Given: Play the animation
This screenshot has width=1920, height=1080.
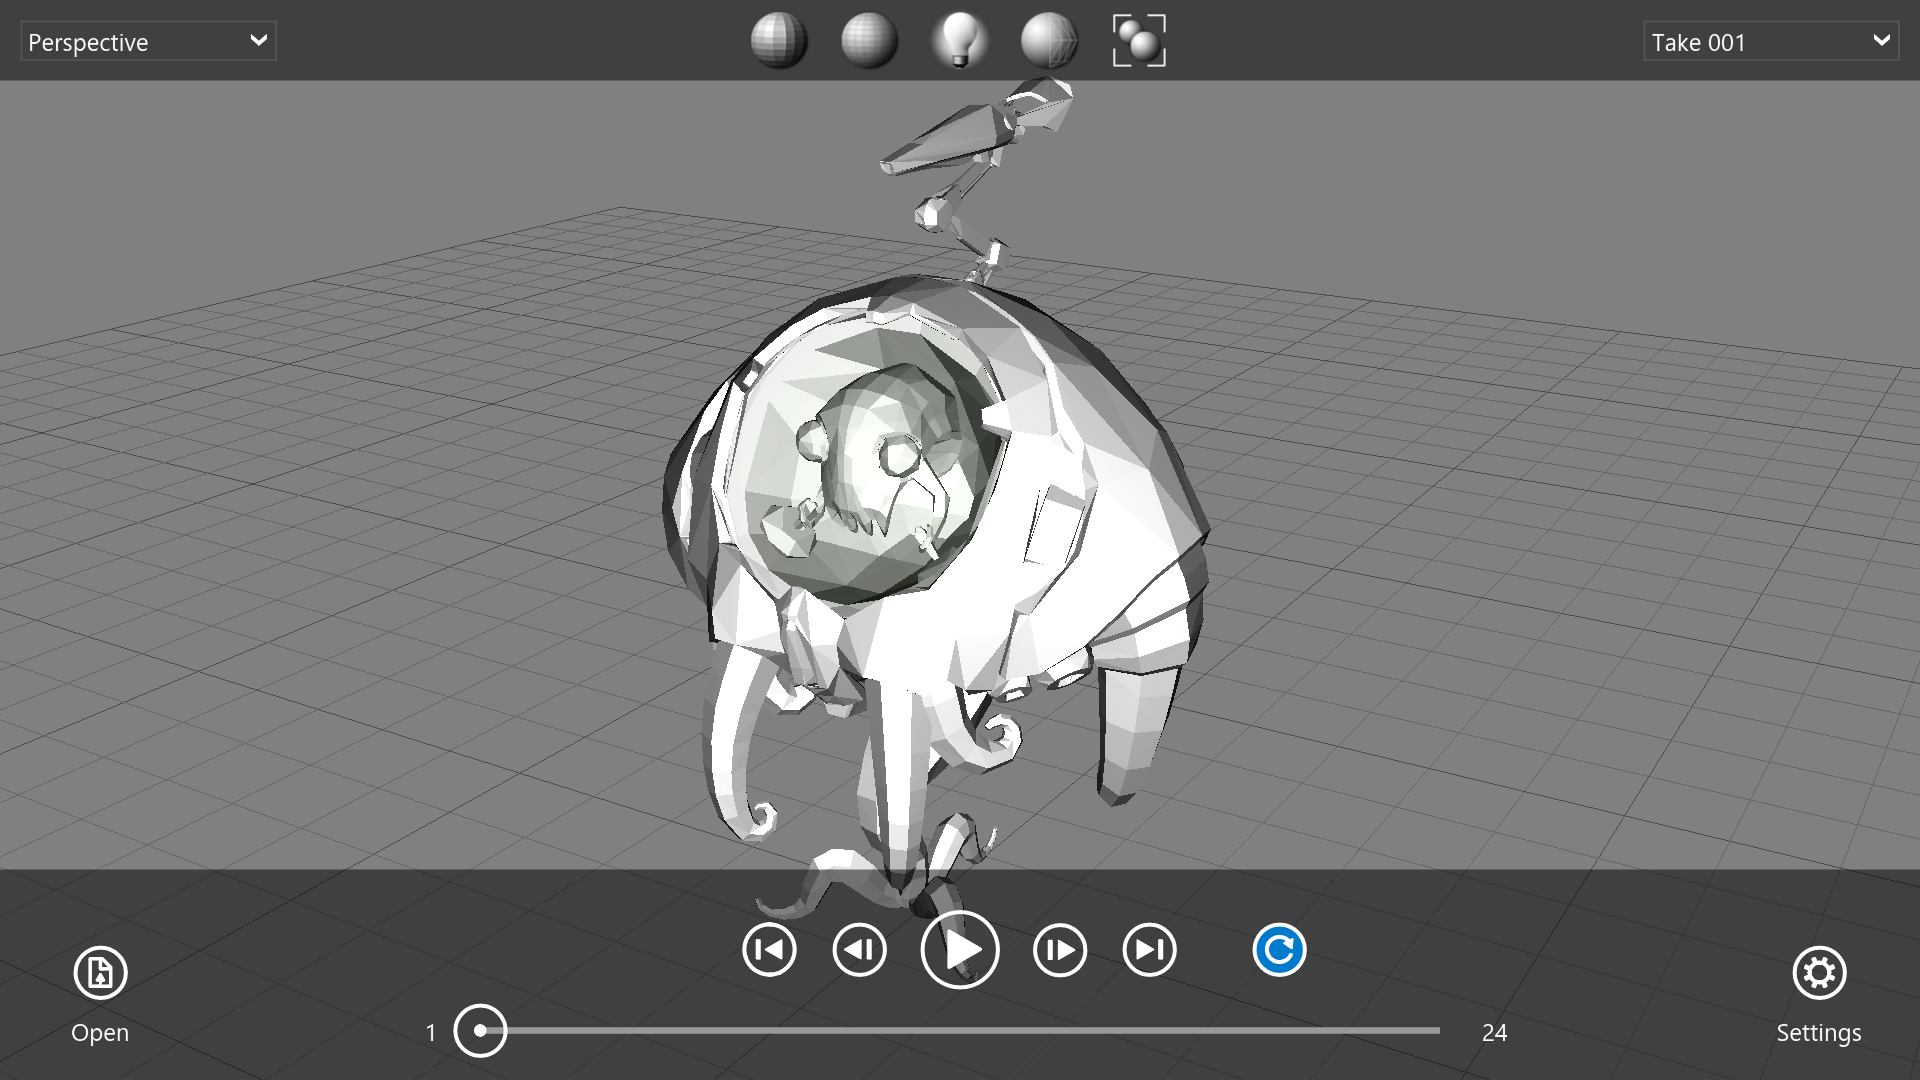Looking at the screenshot, I should click(x=960, y=950).
